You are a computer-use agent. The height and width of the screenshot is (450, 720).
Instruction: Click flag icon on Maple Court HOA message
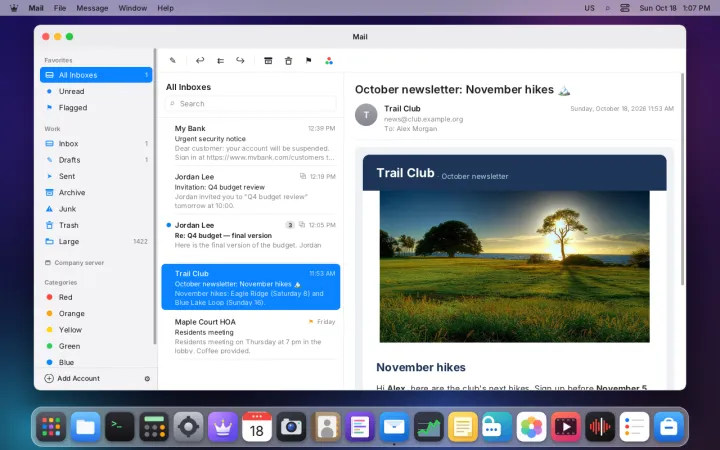[311, 322]
